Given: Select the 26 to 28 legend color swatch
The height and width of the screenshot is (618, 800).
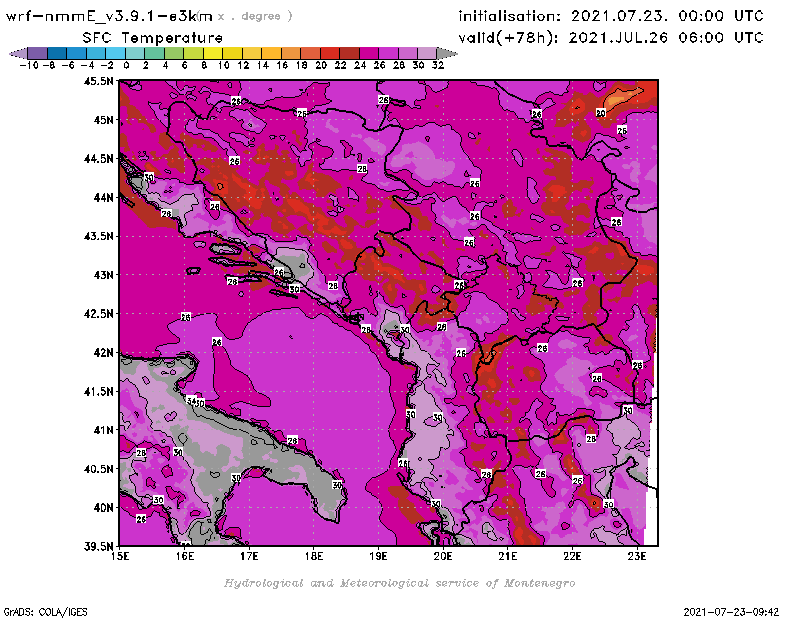Looking at the screenshot, I should [x=388, y=53].
